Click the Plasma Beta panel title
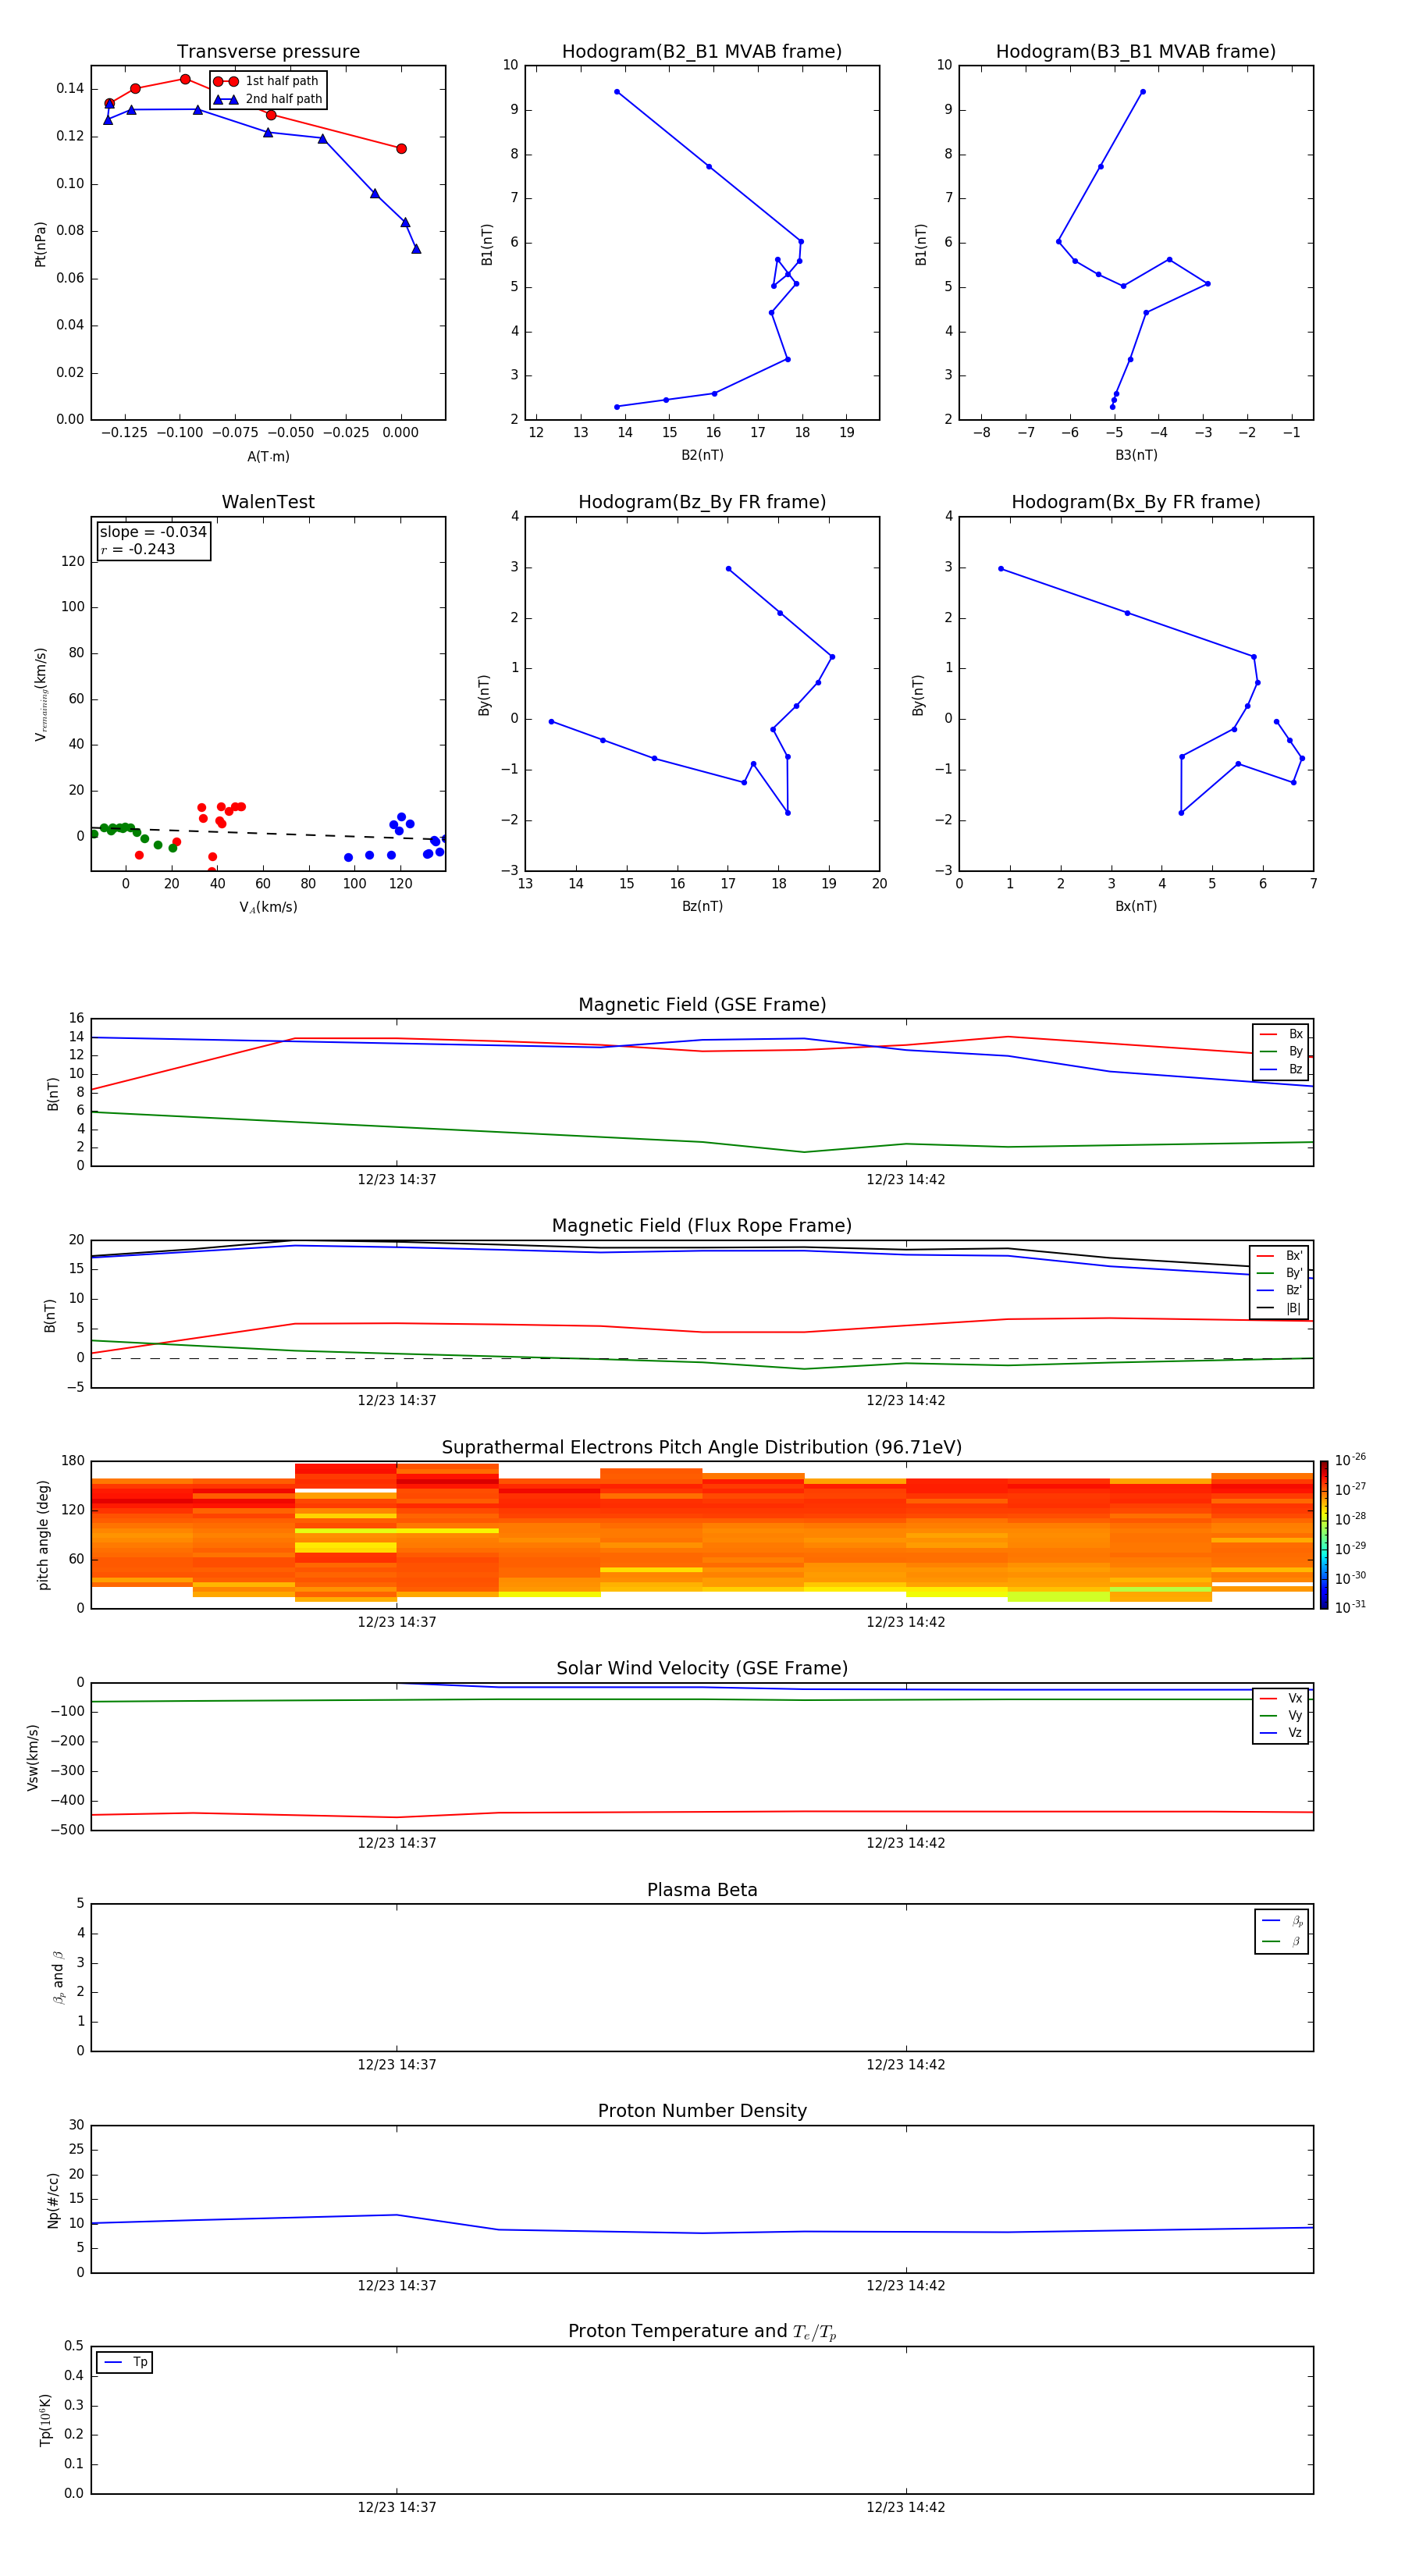Image resolution: width=1405 pixels, height=2576 pixels. (x=702, y=1890)
